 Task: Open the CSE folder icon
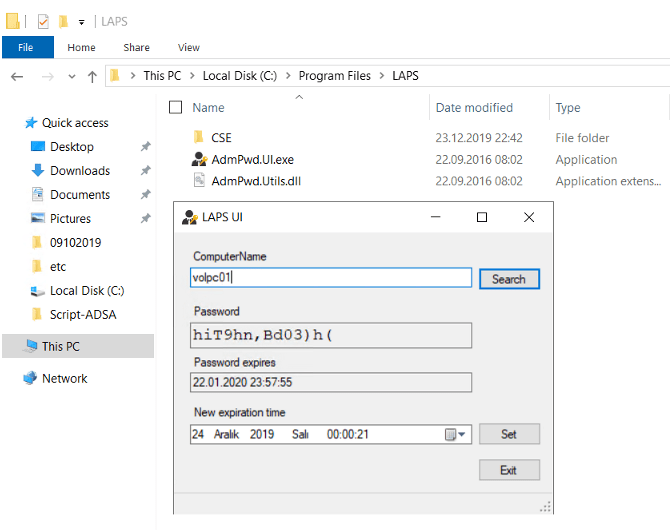pos(198,138)
